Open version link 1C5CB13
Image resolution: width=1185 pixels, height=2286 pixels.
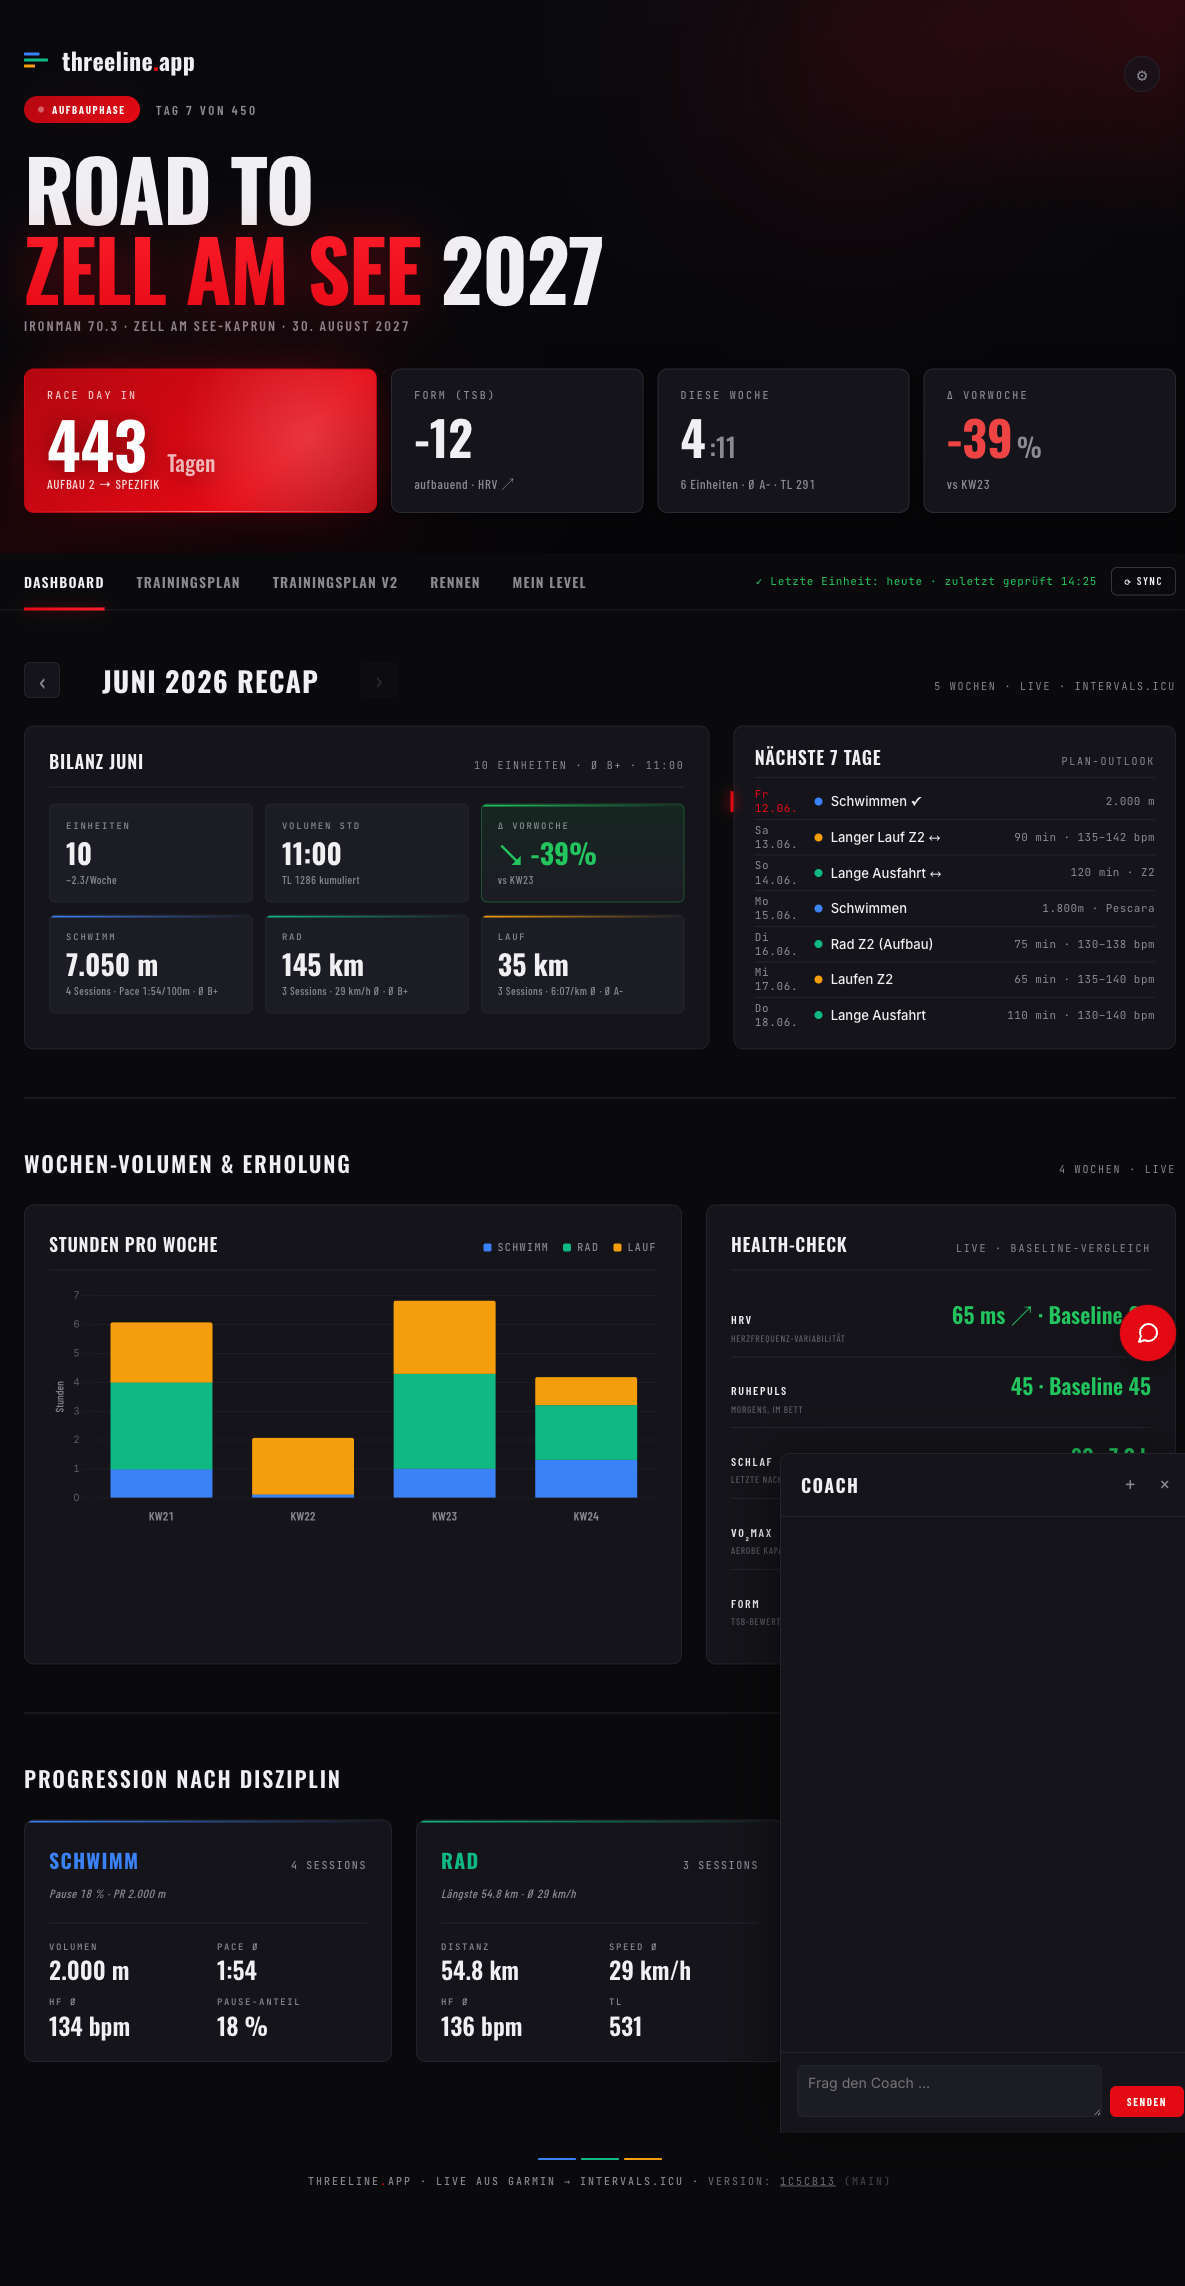[807, 2181]
